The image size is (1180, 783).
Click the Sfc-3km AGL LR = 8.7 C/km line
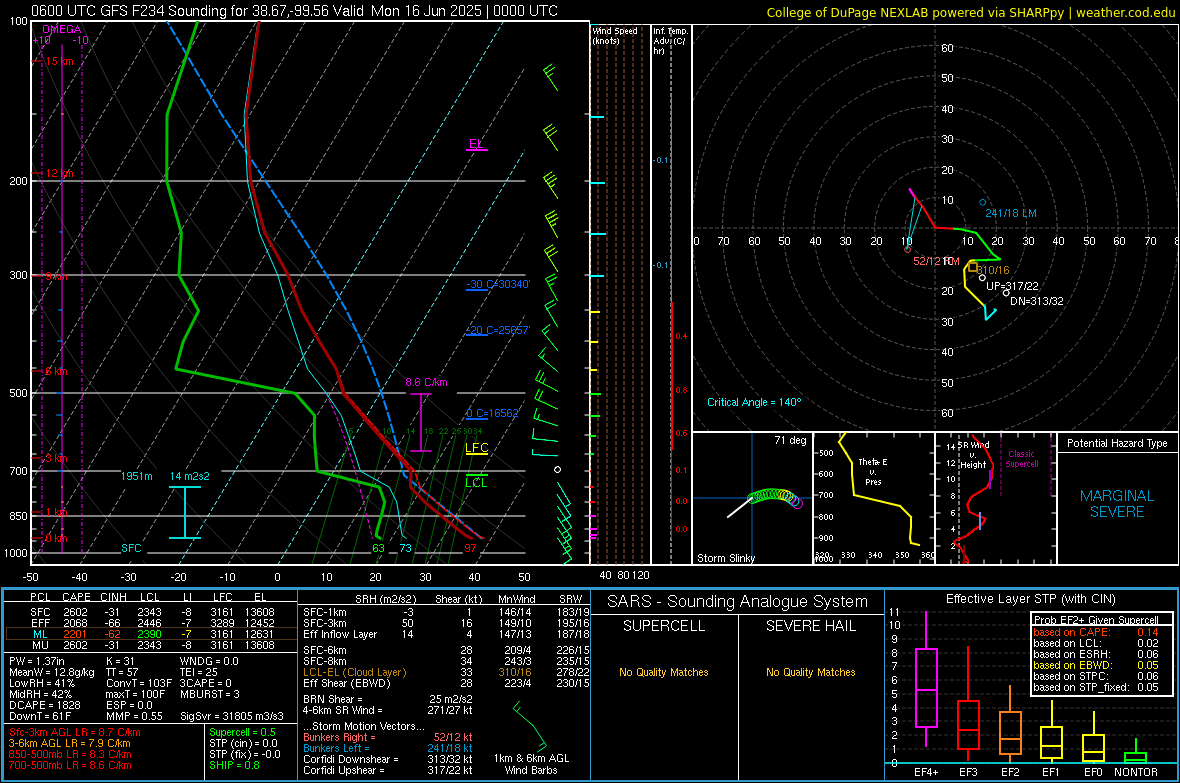click(75, 732)
